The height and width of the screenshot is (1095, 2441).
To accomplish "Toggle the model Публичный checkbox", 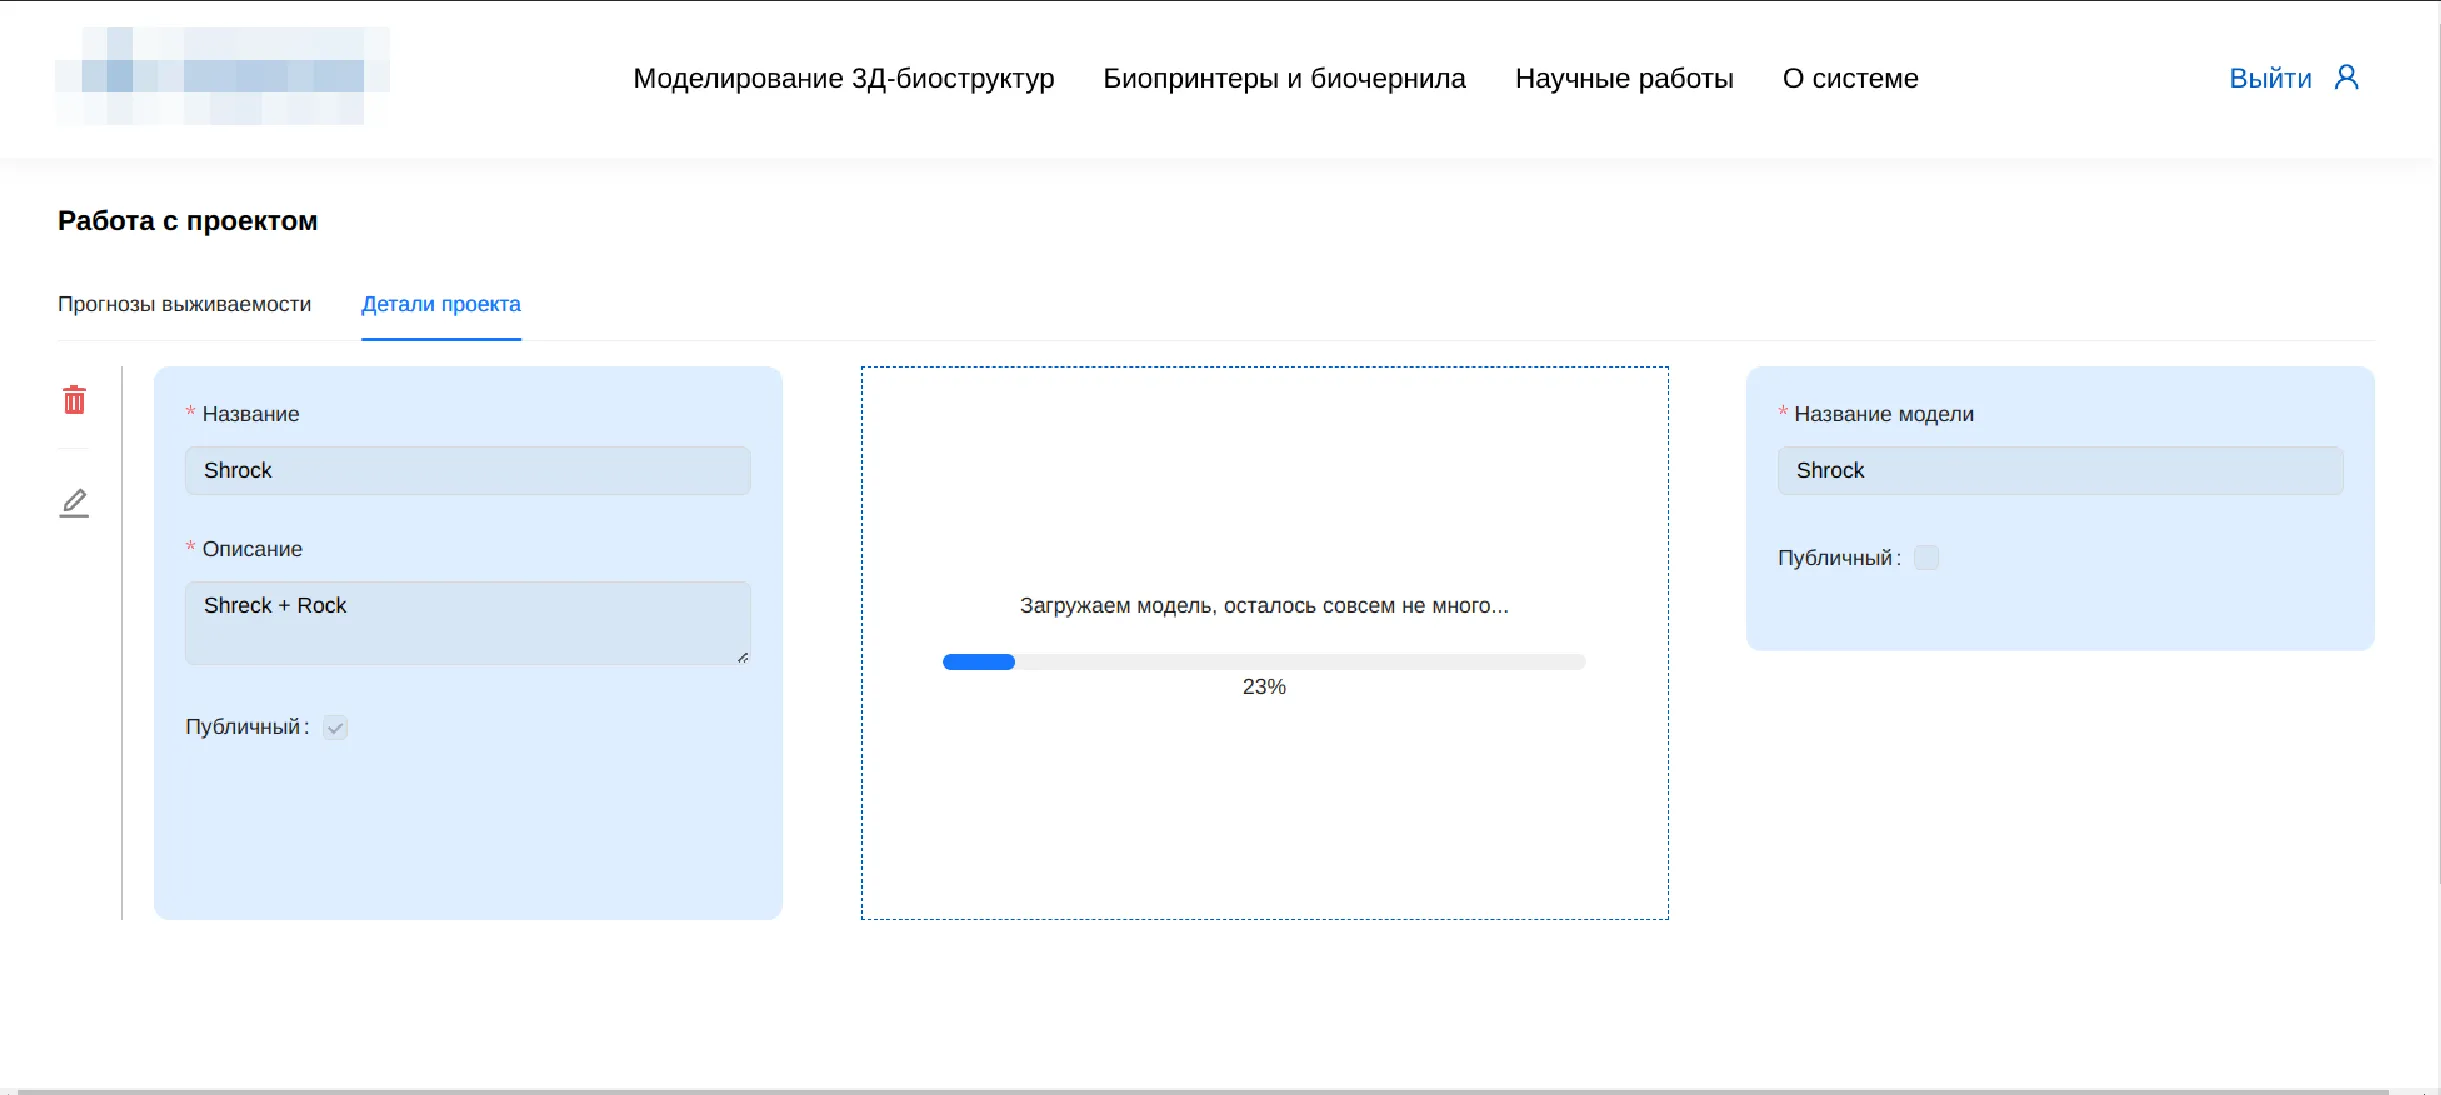I will (x=1926, y=558).
